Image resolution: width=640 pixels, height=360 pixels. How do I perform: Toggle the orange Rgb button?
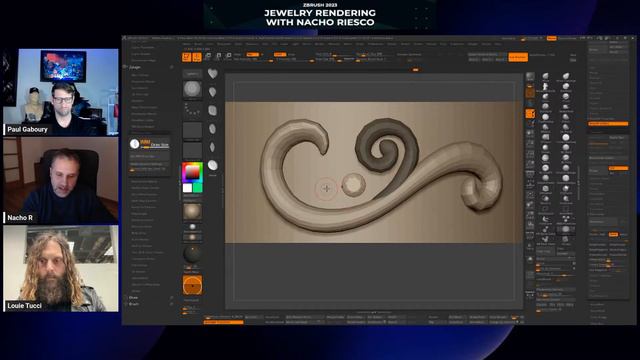(x=252, y=54)
